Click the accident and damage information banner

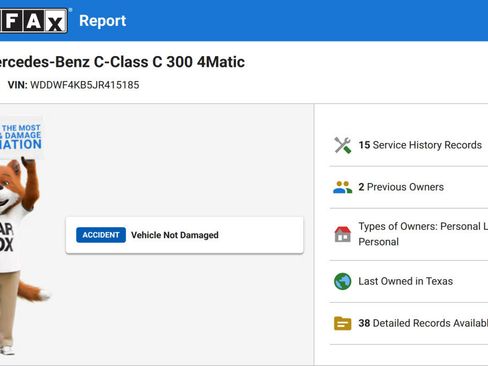(21, 137)
